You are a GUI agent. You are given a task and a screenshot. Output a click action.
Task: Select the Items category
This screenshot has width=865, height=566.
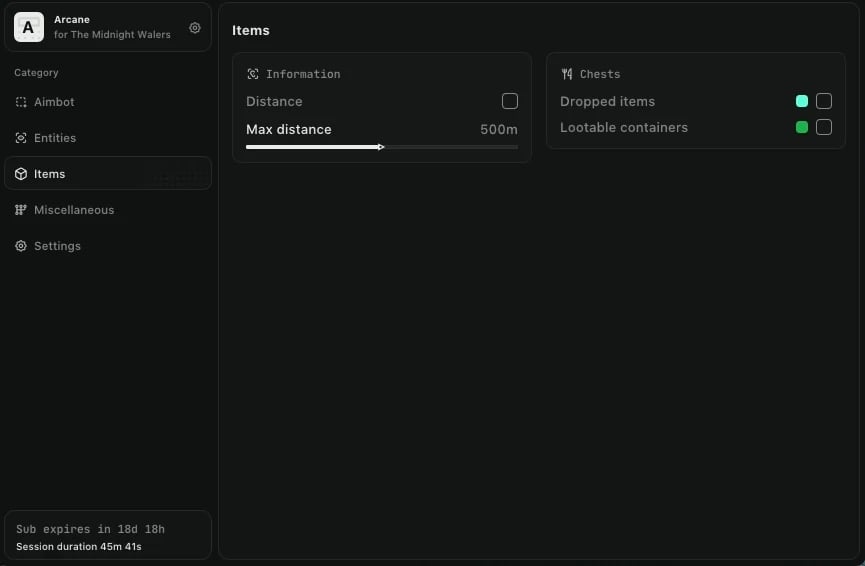click(108, 174)
